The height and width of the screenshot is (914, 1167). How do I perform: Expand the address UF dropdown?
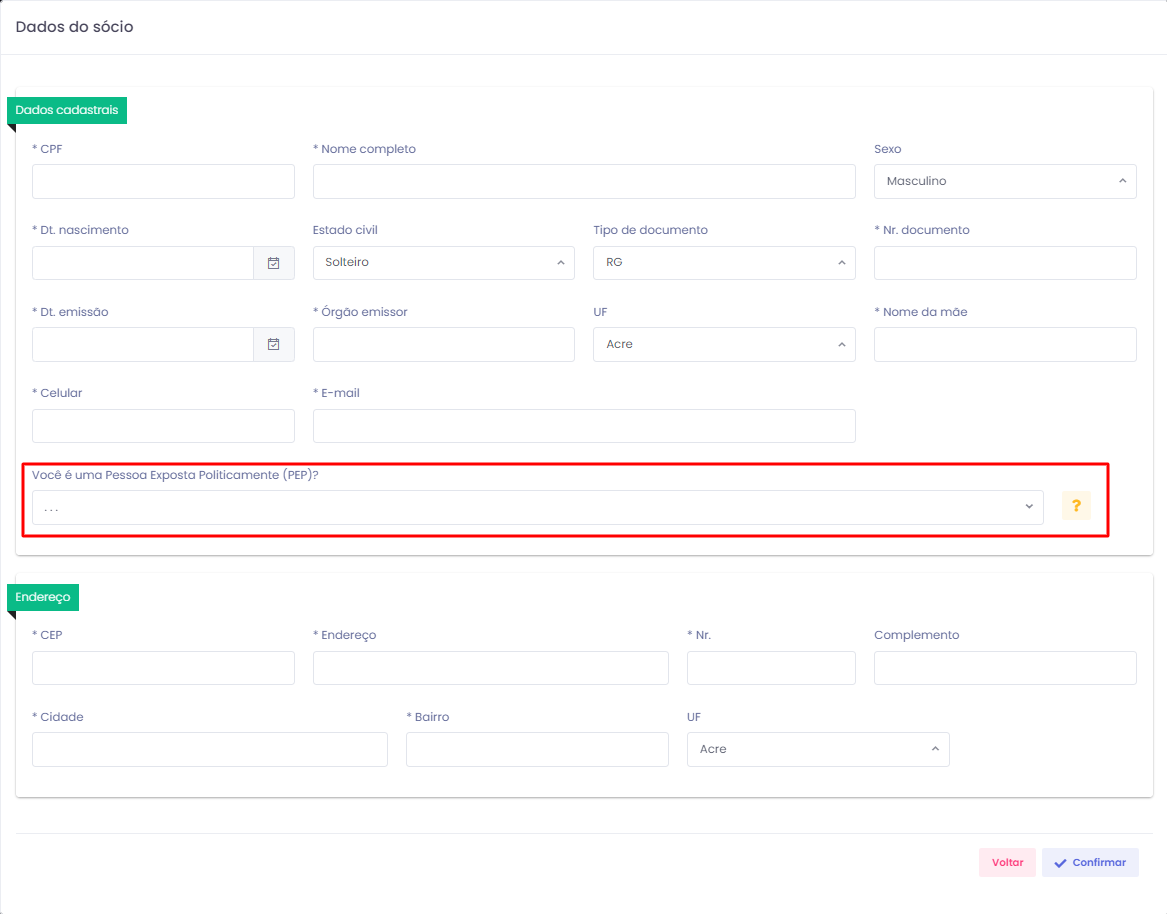(817, 750)
